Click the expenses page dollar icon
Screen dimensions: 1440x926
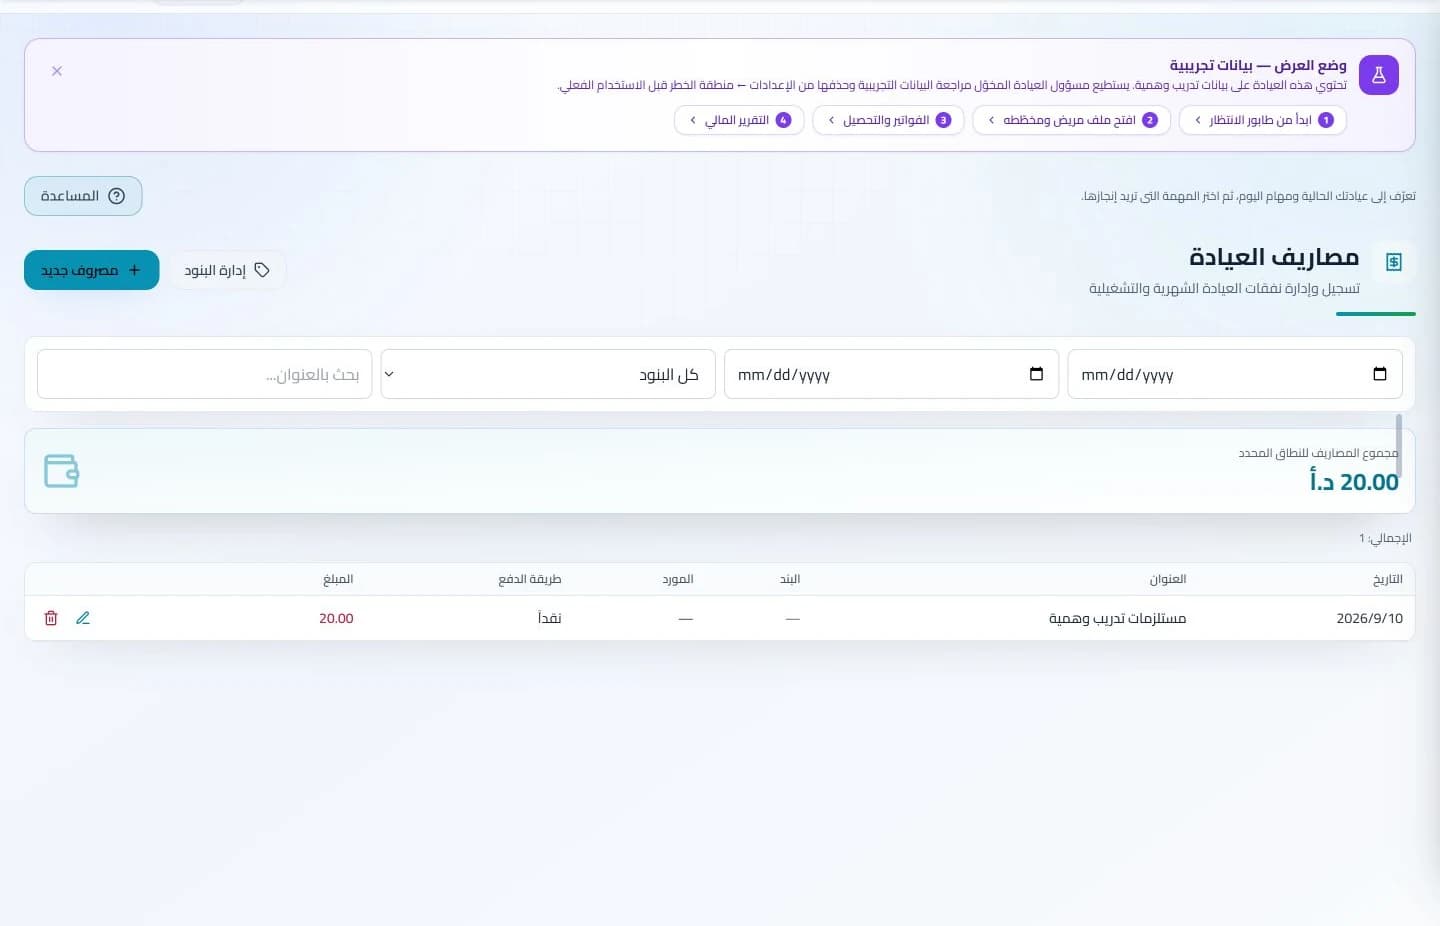click(x=1394, y=262)
